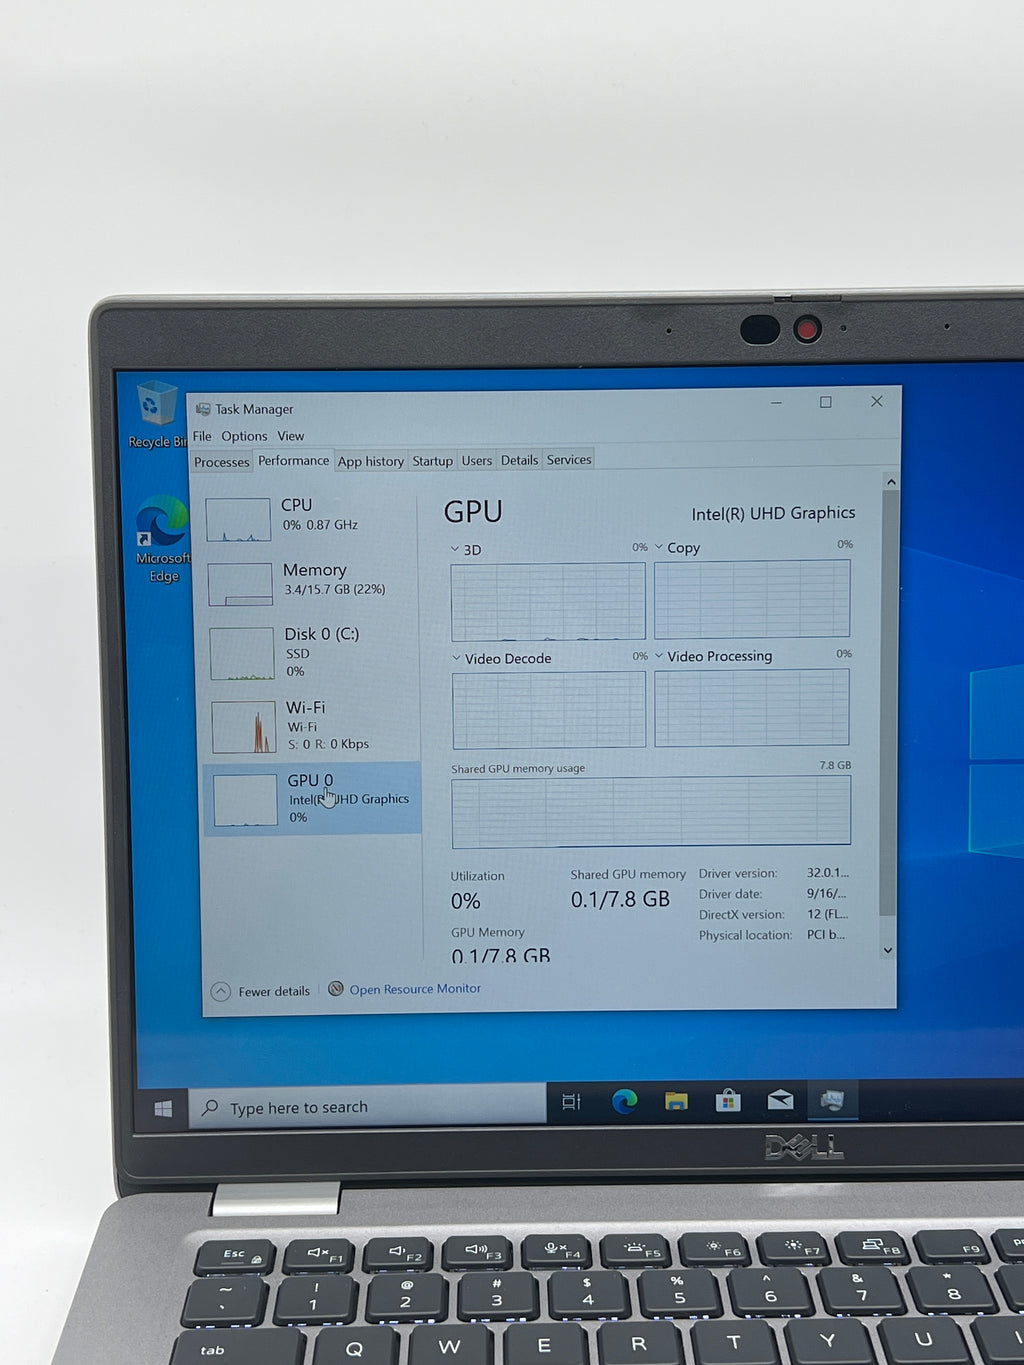The height and width of the screenshot is (1365, 1024).
Task: Switch to the App history tab
Action: click(370, 461)
